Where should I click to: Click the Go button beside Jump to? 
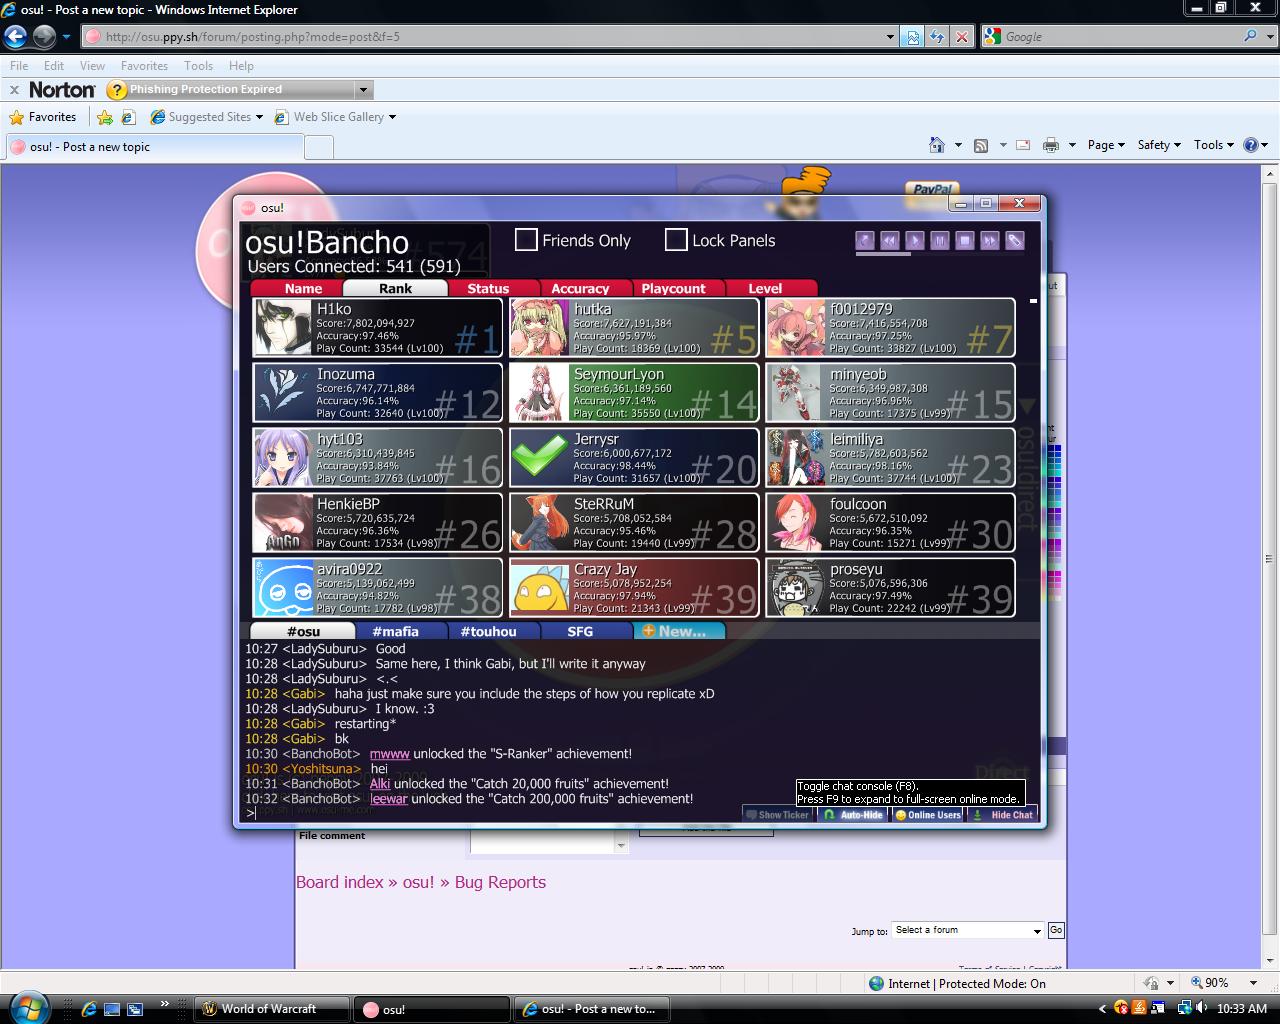[1056, 930]
